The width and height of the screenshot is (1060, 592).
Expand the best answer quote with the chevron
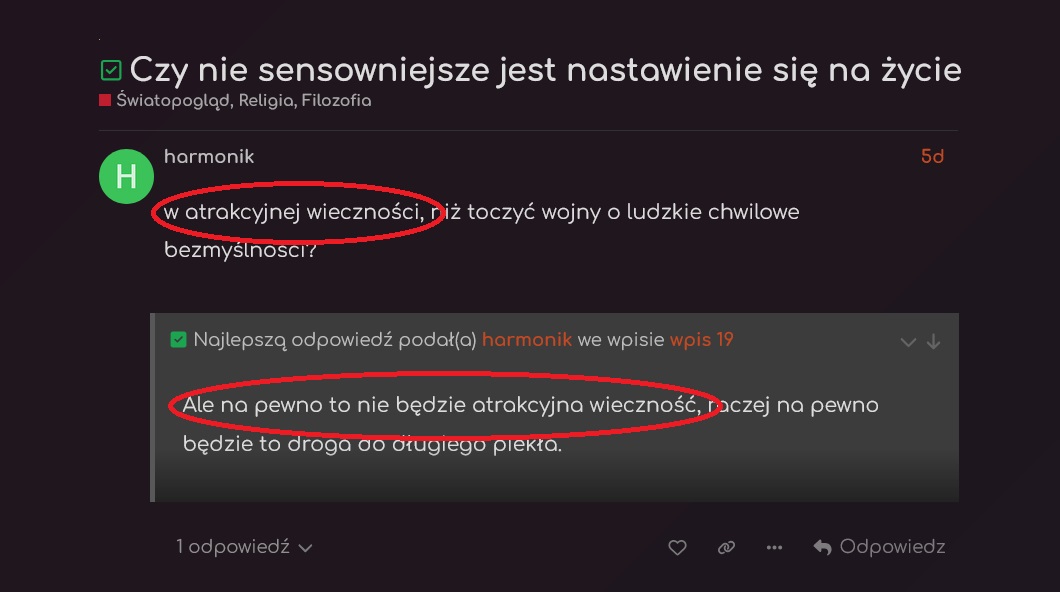[x=908, y=341]
